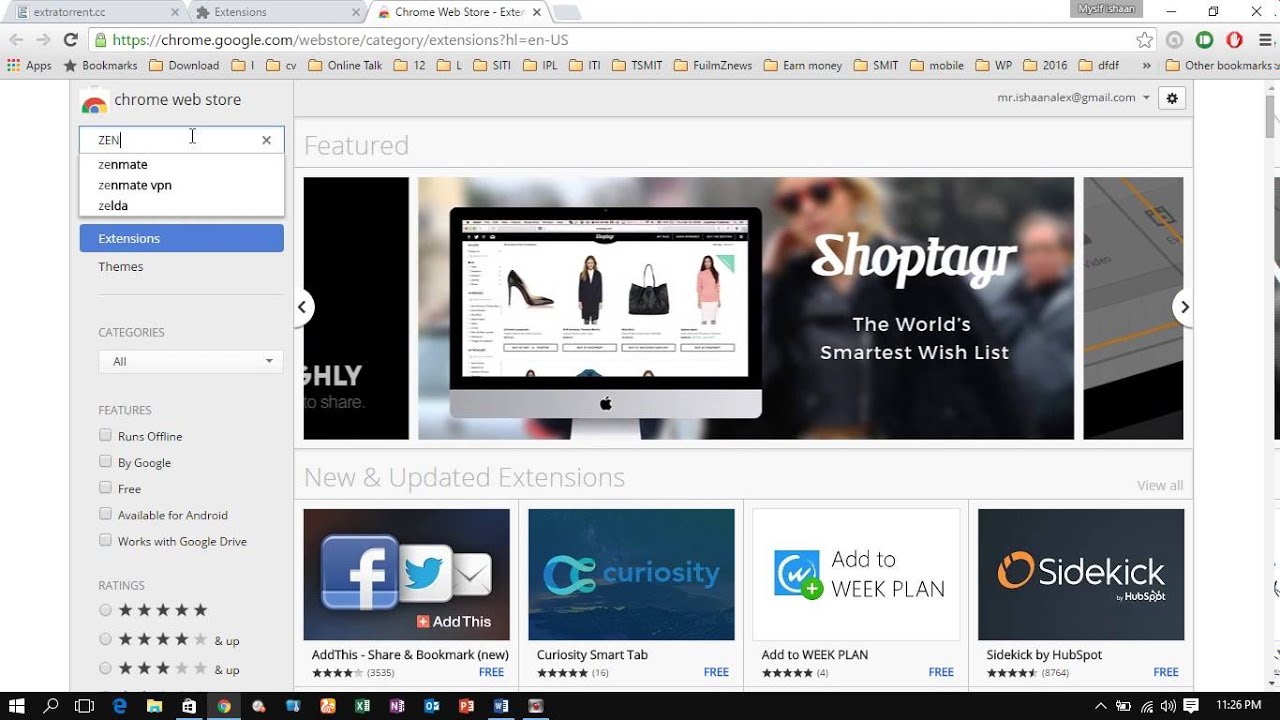
Task: Click the address bar URL
Action: coord(340,40)
